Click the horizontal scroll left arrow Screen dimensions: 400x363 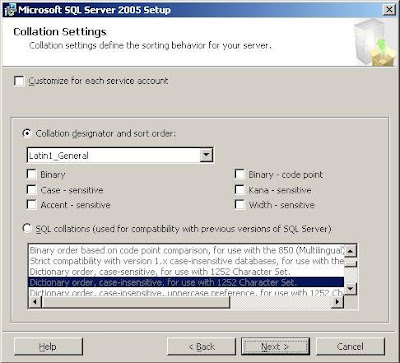[x=35, y=302]
